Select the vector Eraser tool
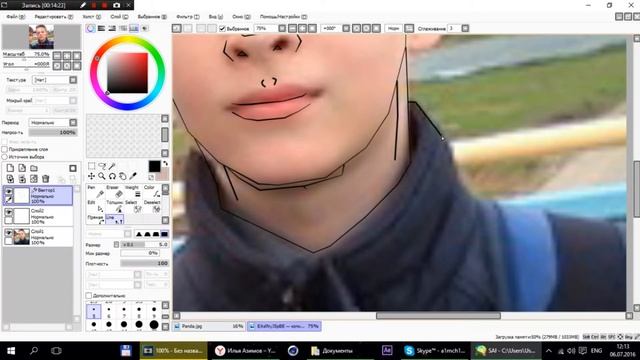Image resolution: width=640 pixels, height=360 pixels. [114, 192]
